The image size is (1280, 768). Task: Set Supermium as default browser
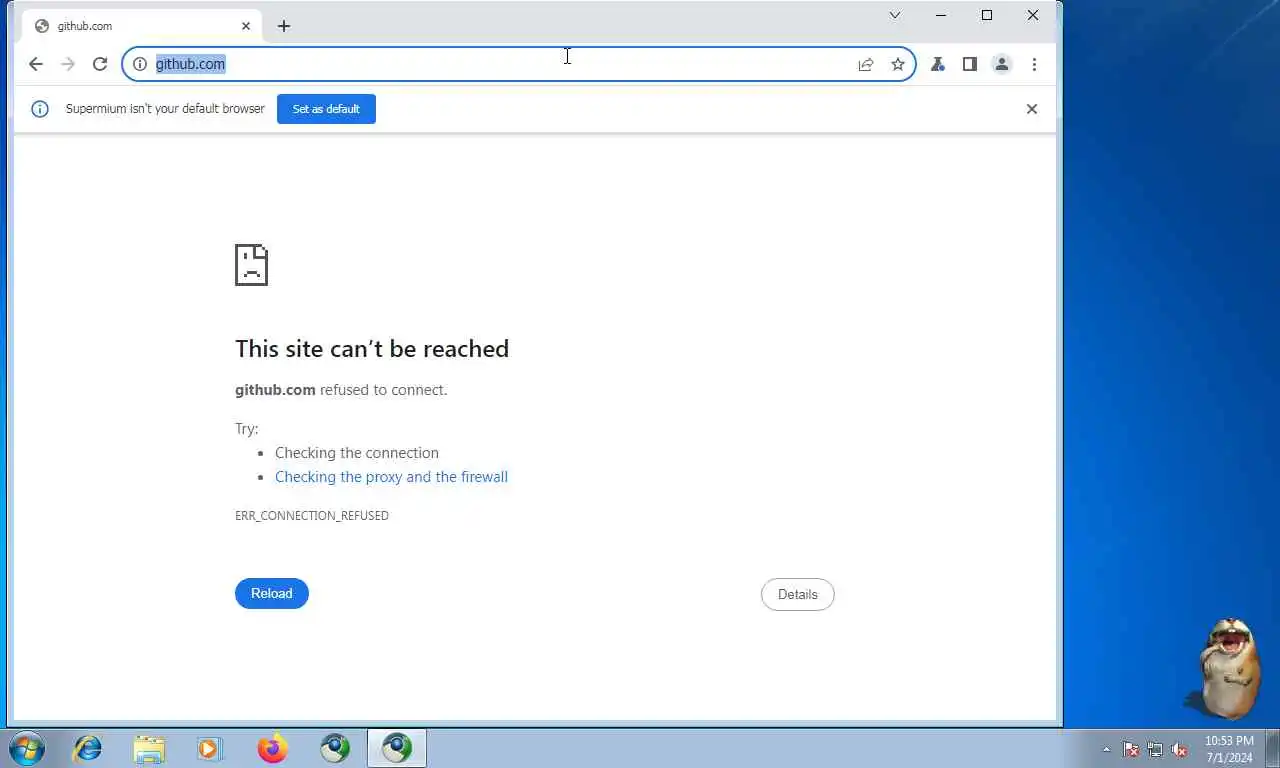coord(326,109)
